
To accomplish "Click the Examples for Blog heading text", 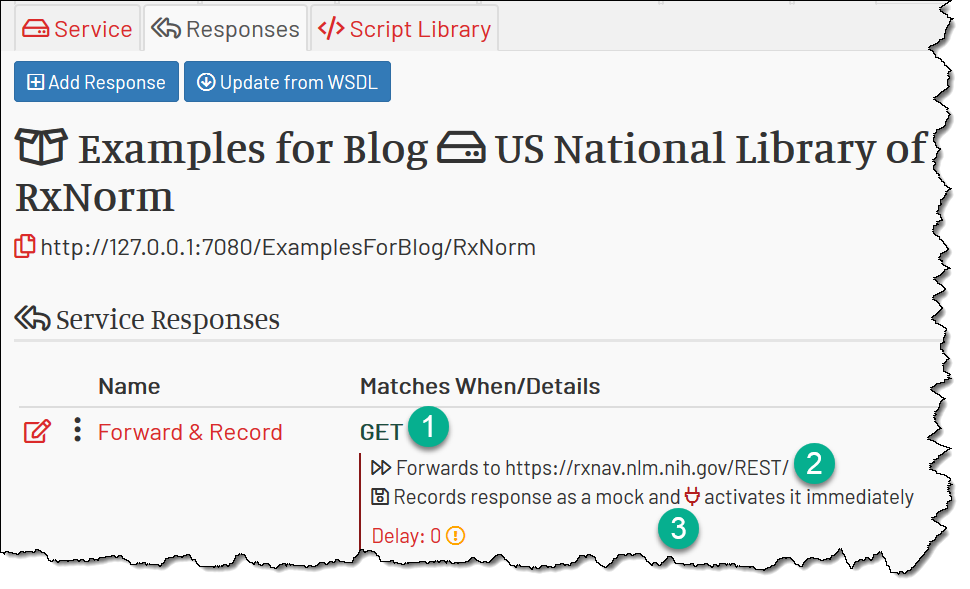I will [254, 149].
